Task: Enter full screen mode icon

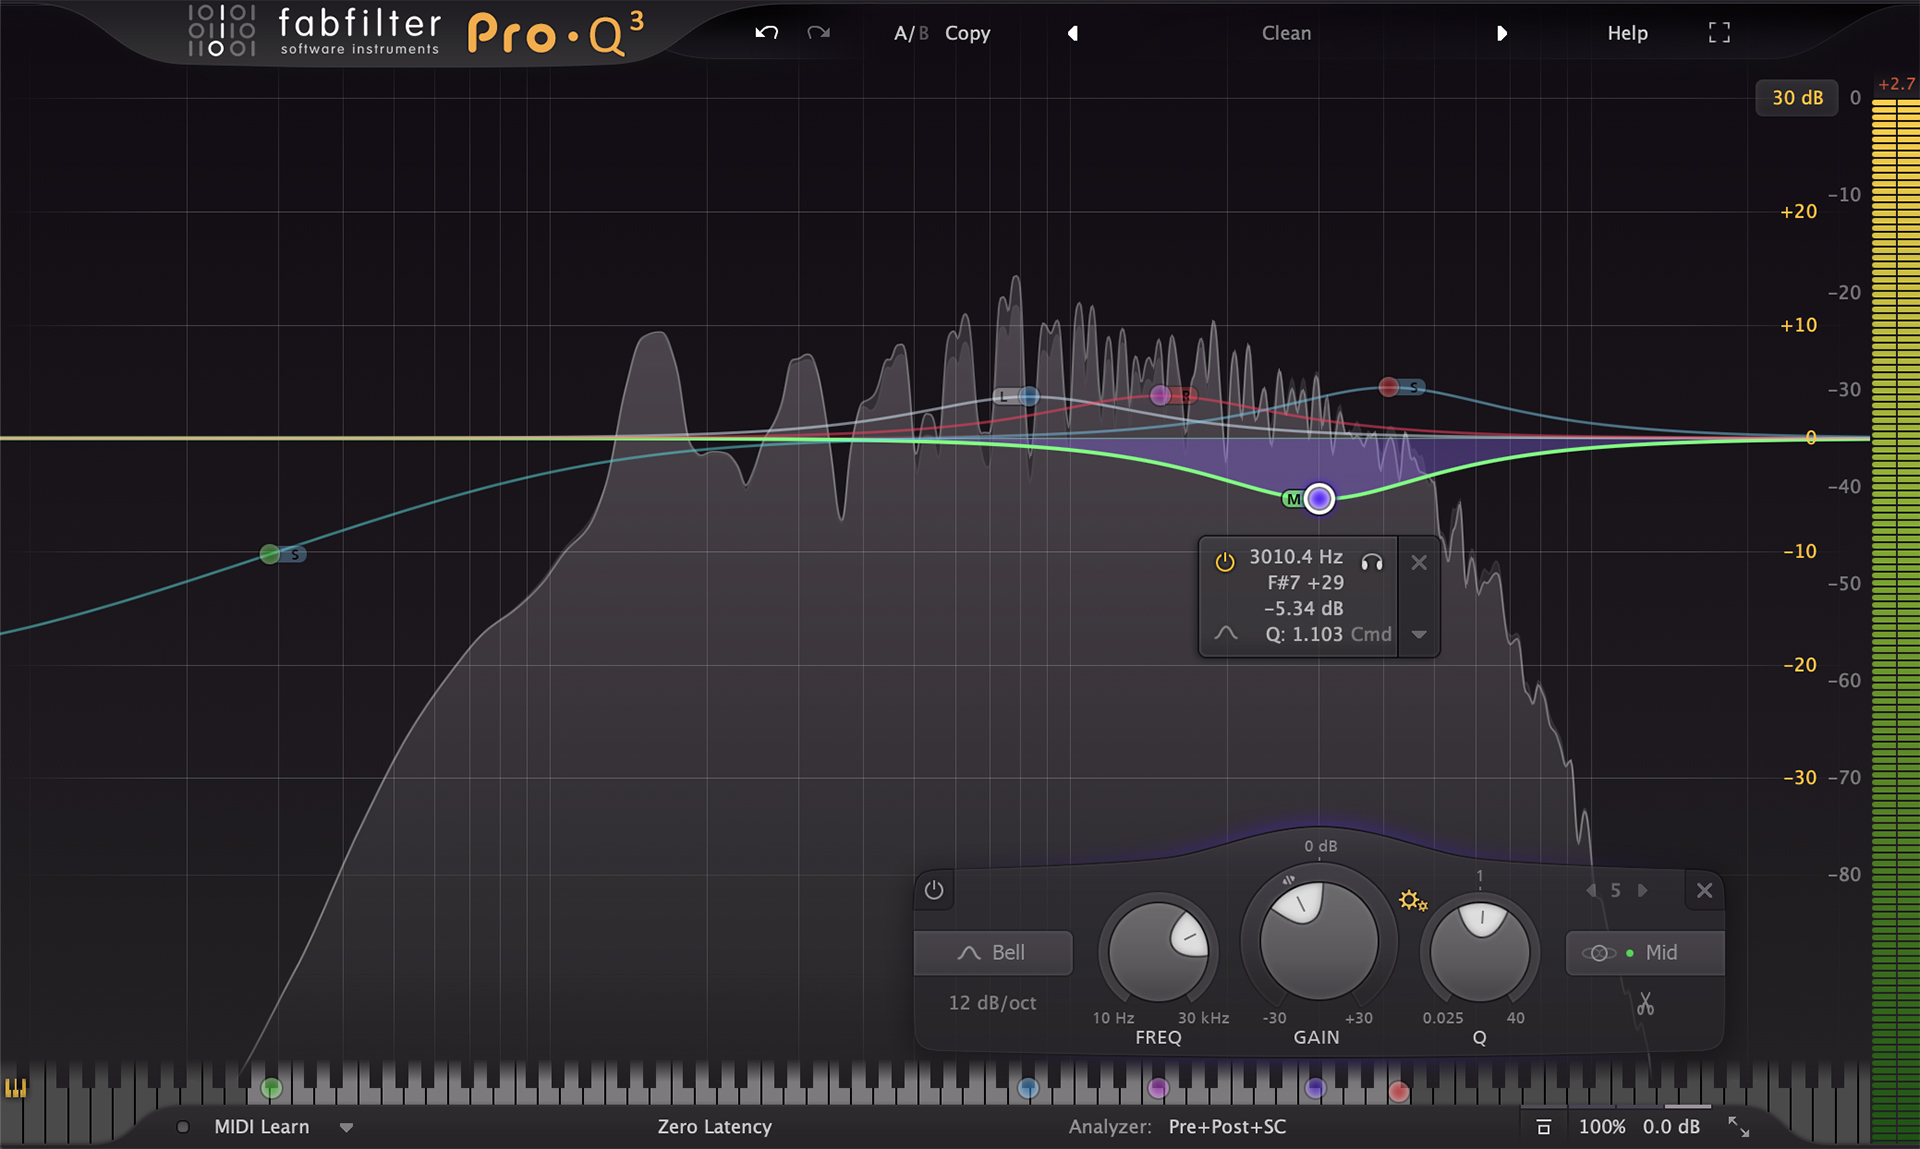Action: 1719,33
